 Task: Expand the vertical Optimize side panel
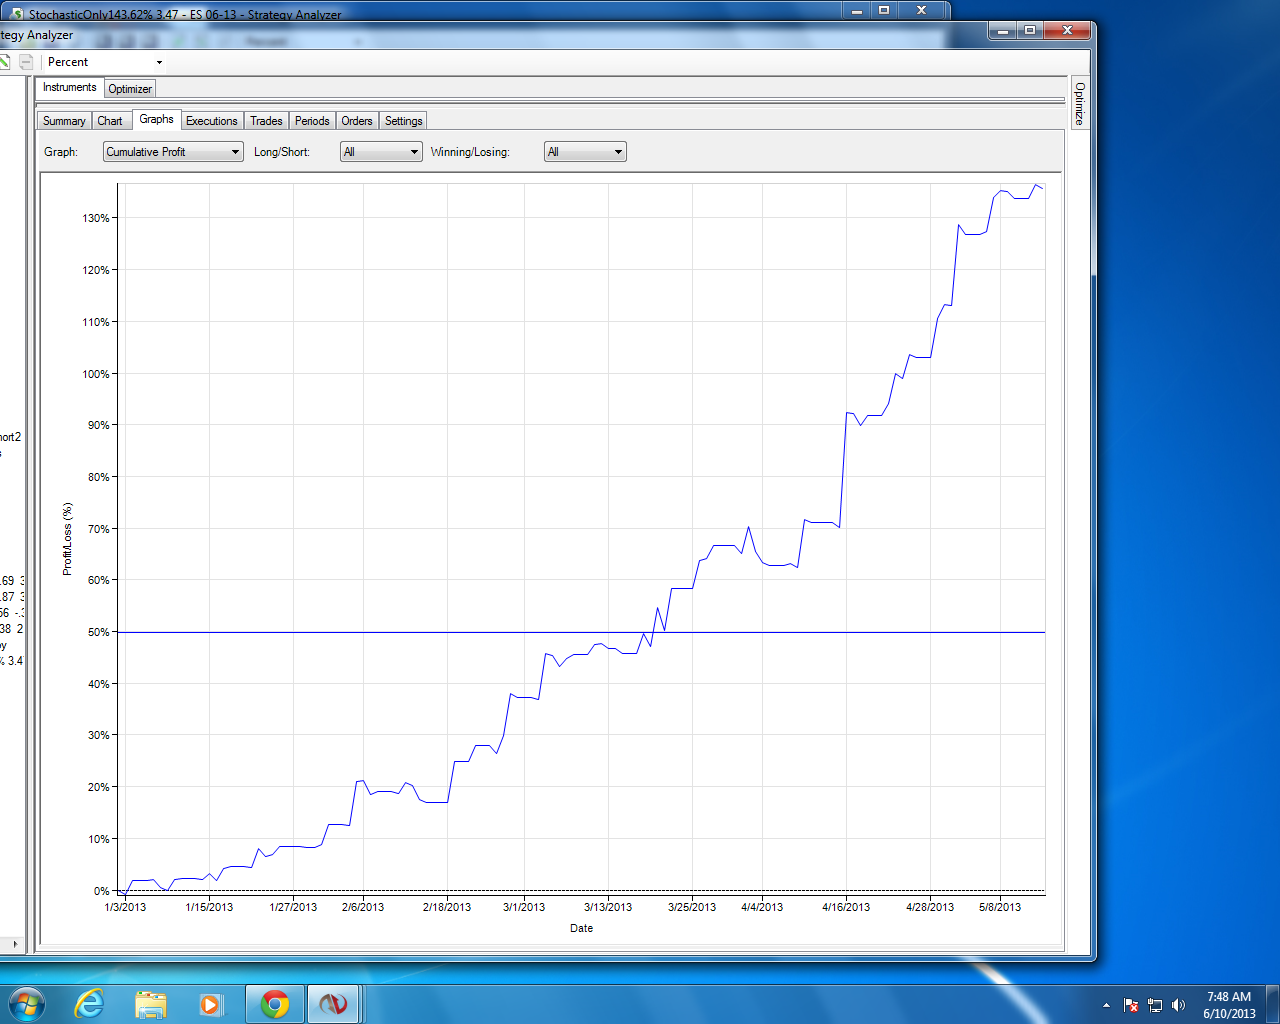[x=1080, y=102]
